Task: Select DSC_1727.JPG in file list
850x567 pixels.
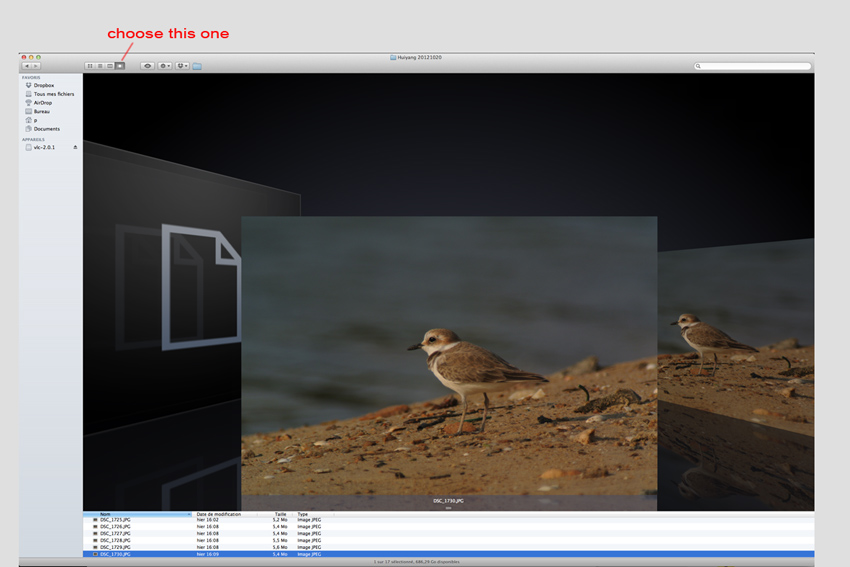Action: click(115, 534)
